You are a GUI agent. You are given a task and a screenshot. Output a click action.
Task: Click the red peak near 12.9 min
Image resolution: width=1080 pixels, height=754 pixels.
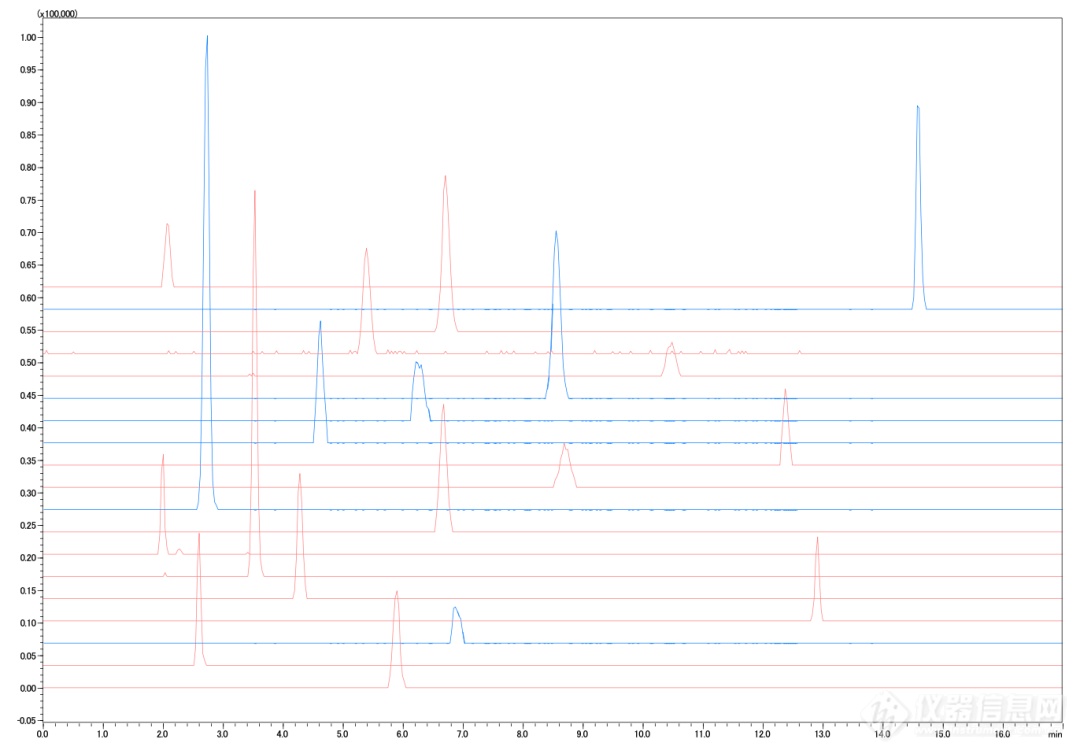tap(817, 540)
